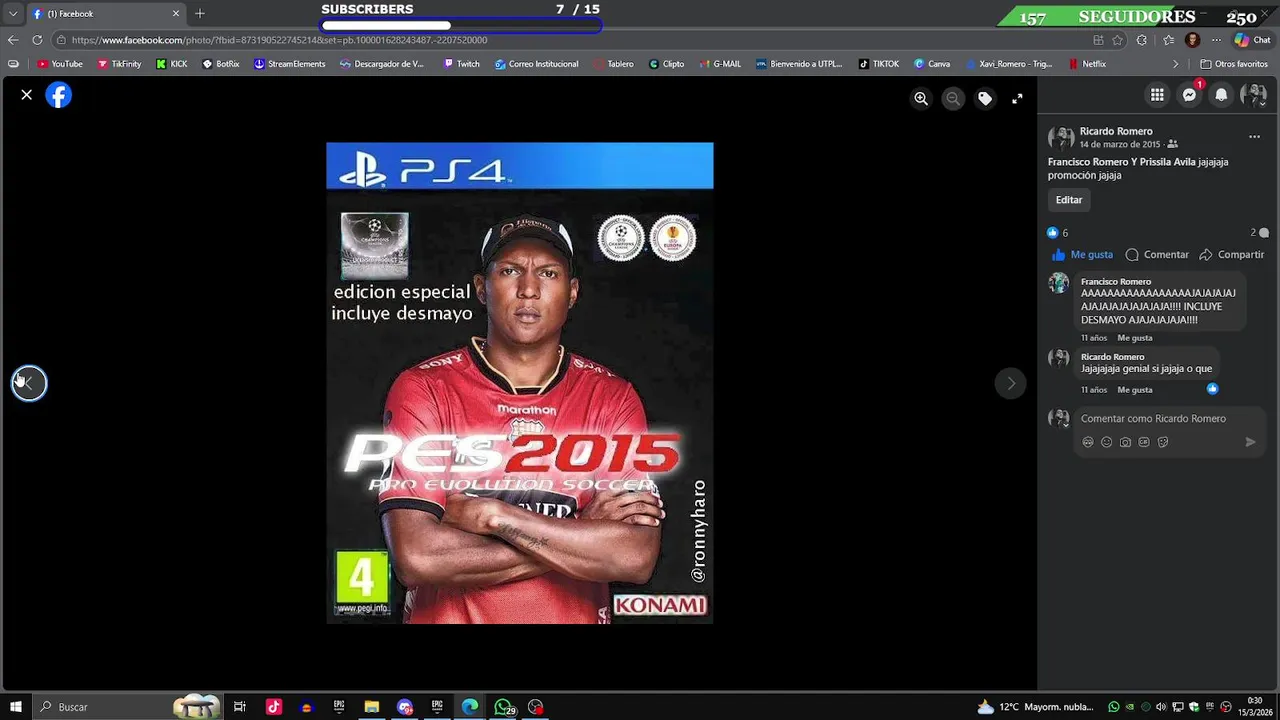Open Francisco Romero's name in the comment
This screenshot has height=720, width=1280.
click(x=1116, y=282)
